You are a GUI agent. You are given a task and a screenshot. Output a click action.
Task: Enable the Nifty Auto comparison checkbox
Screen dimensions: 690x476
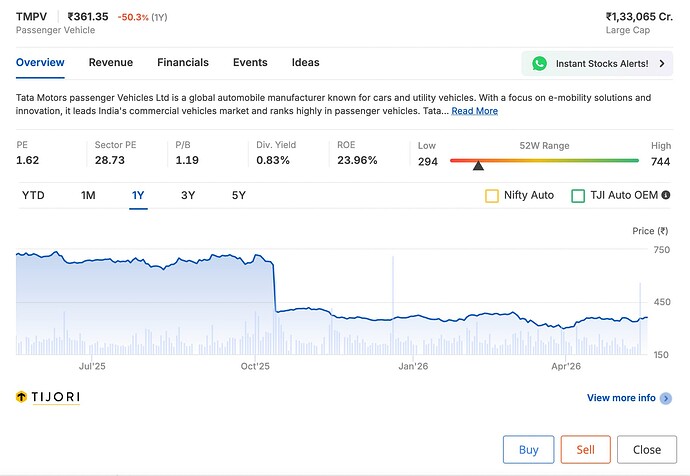(492, 196)
